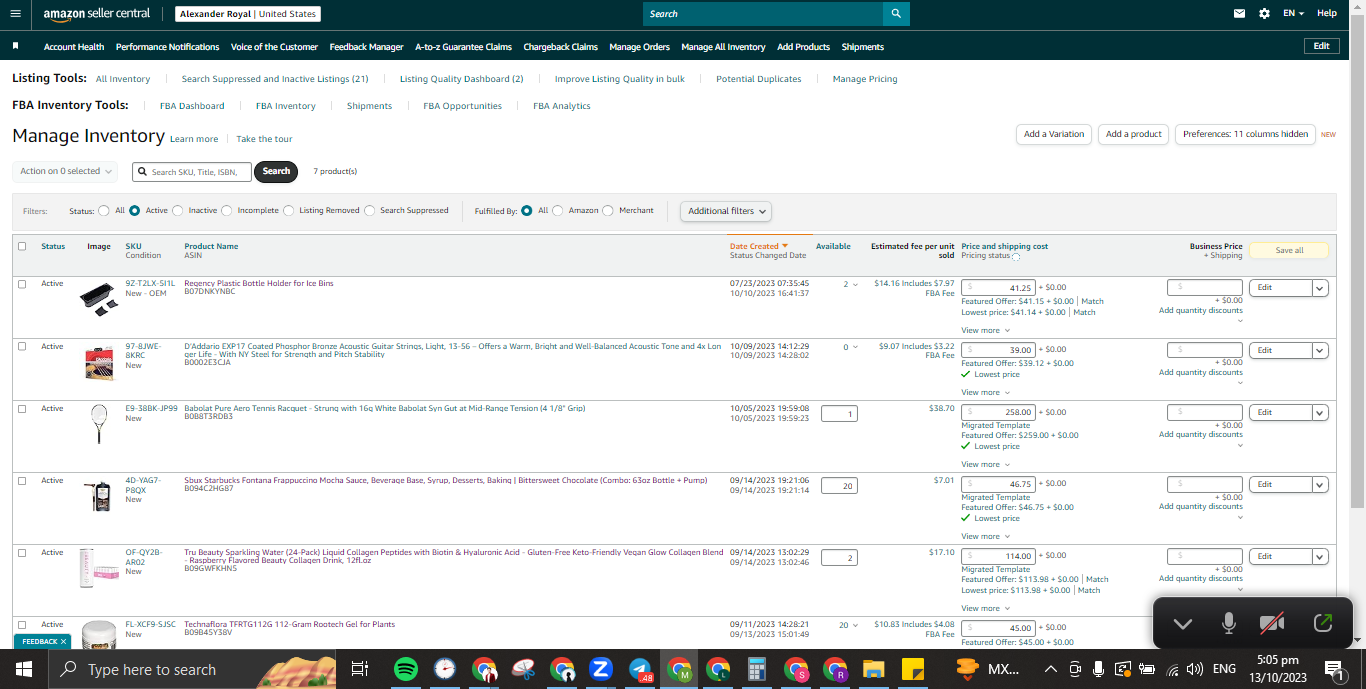
Task: Click the Add a product button
Action: (1133, 134)
